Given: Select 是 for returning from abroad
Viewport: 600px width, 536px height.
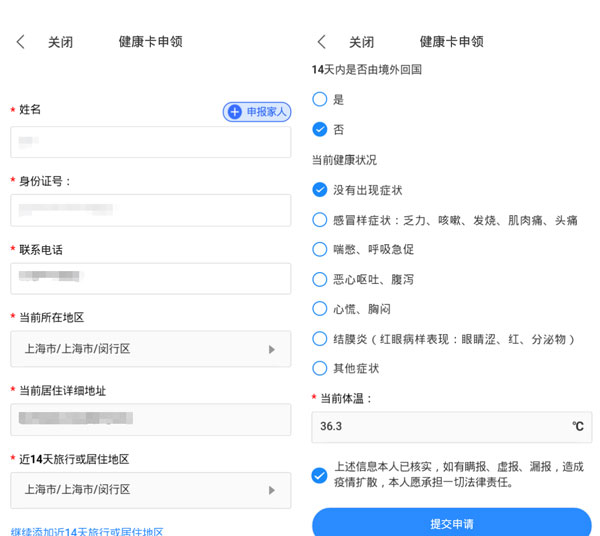Looking at the screenshot, I should click(320, 99).
